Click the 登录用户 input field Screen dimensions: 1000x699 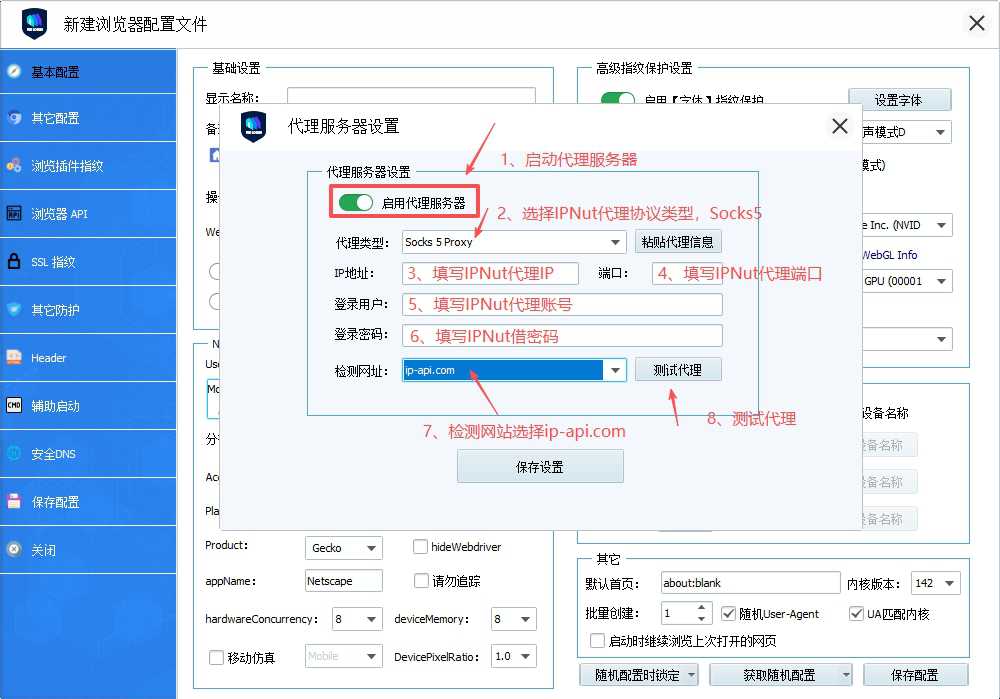pos(562,305)
